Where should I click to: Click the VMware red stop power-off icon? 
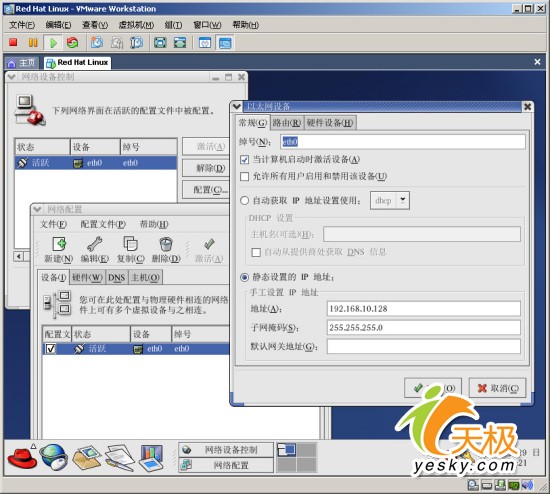13,42
